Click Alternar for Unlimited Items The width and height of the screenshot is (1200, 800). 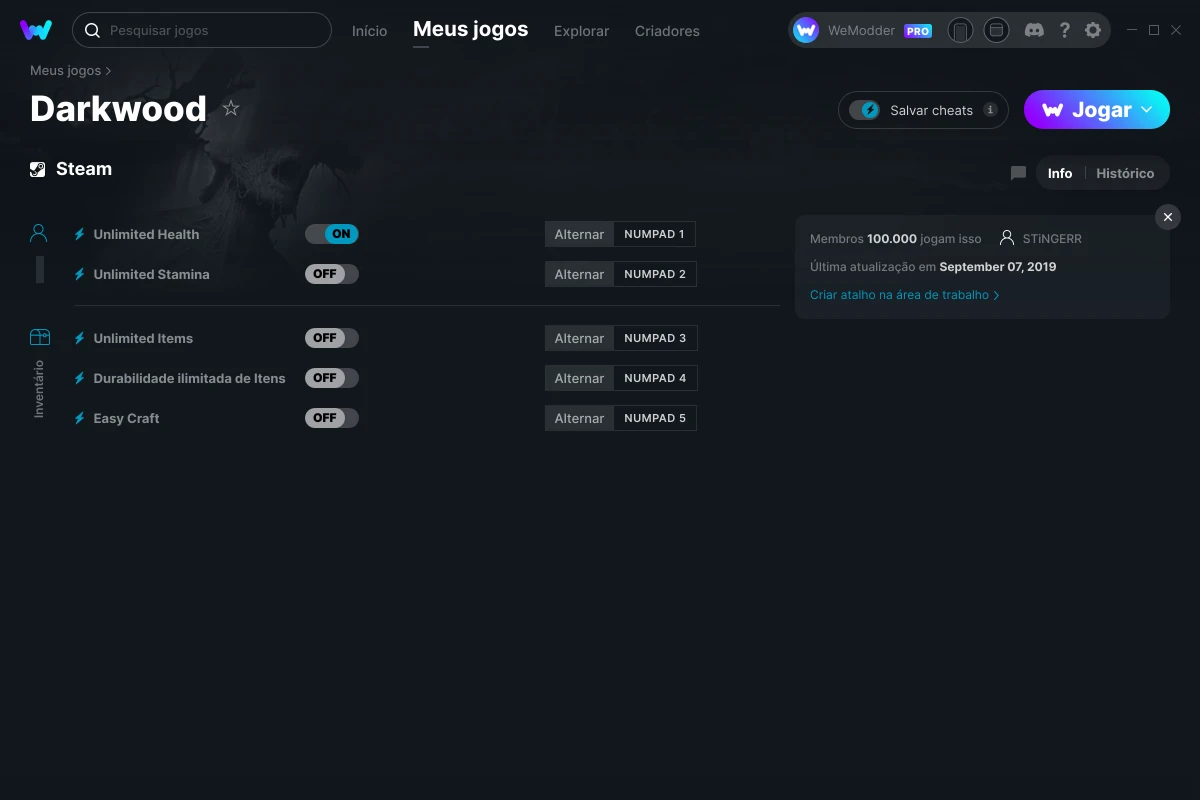579,338
